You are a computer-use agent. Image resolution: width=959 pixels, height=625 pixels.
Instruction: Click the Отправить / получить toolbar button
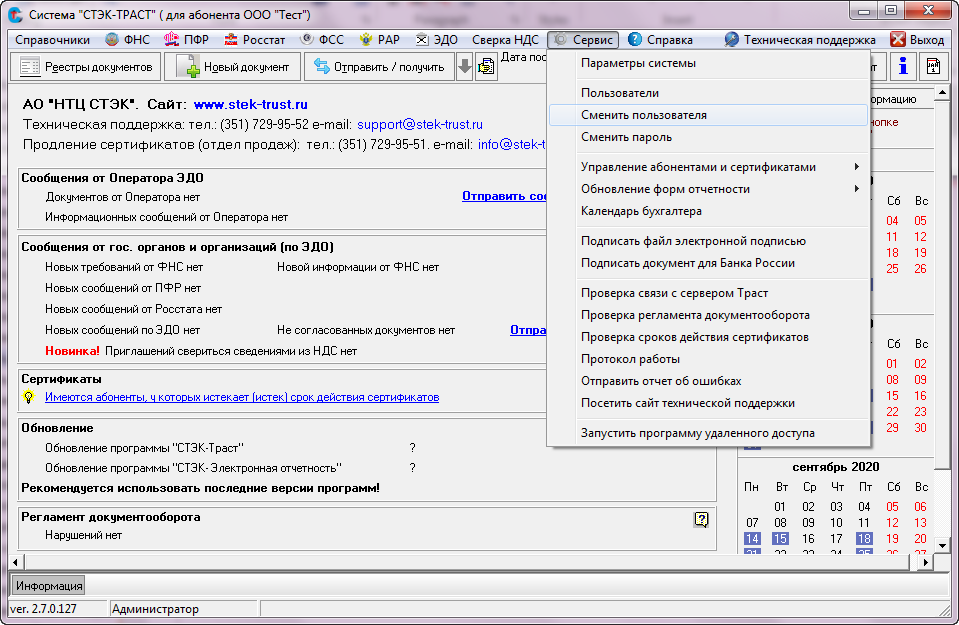379,67
